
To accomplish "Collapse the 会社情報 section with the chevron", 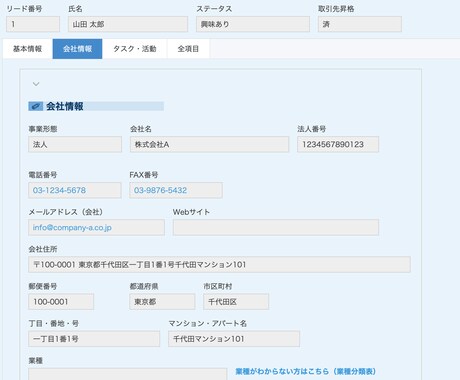I will (x=36, y=84).
